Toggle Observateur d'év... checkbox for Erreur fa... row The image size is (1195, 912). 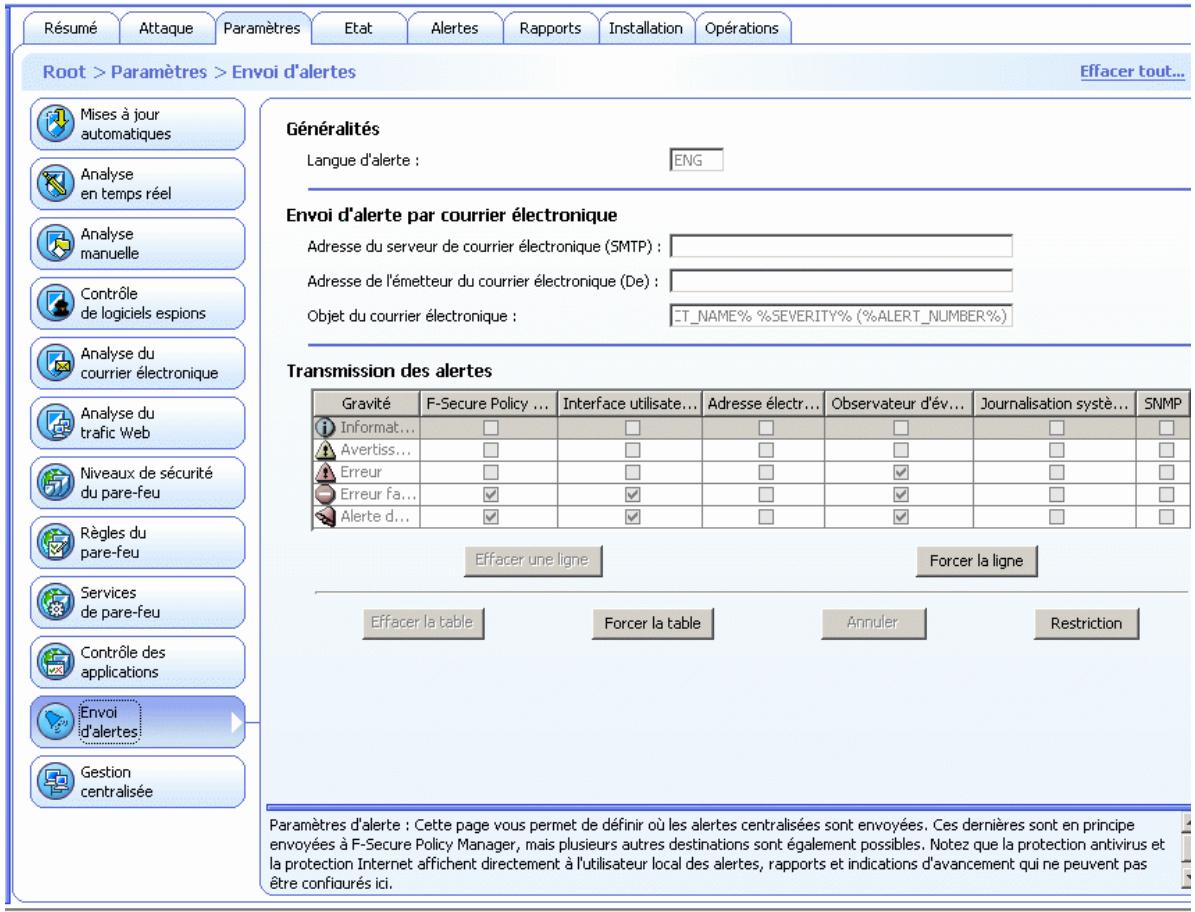pos(901,494)
